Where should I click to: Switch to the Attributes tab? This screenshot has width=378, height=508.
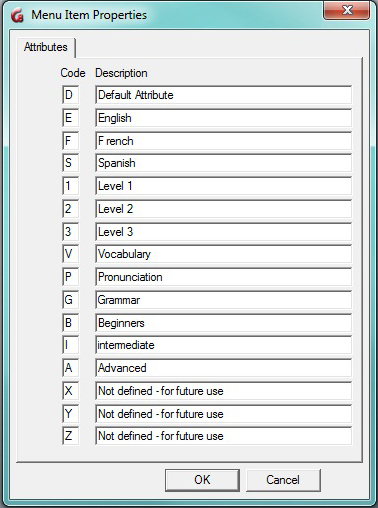[x=46, y=47]
